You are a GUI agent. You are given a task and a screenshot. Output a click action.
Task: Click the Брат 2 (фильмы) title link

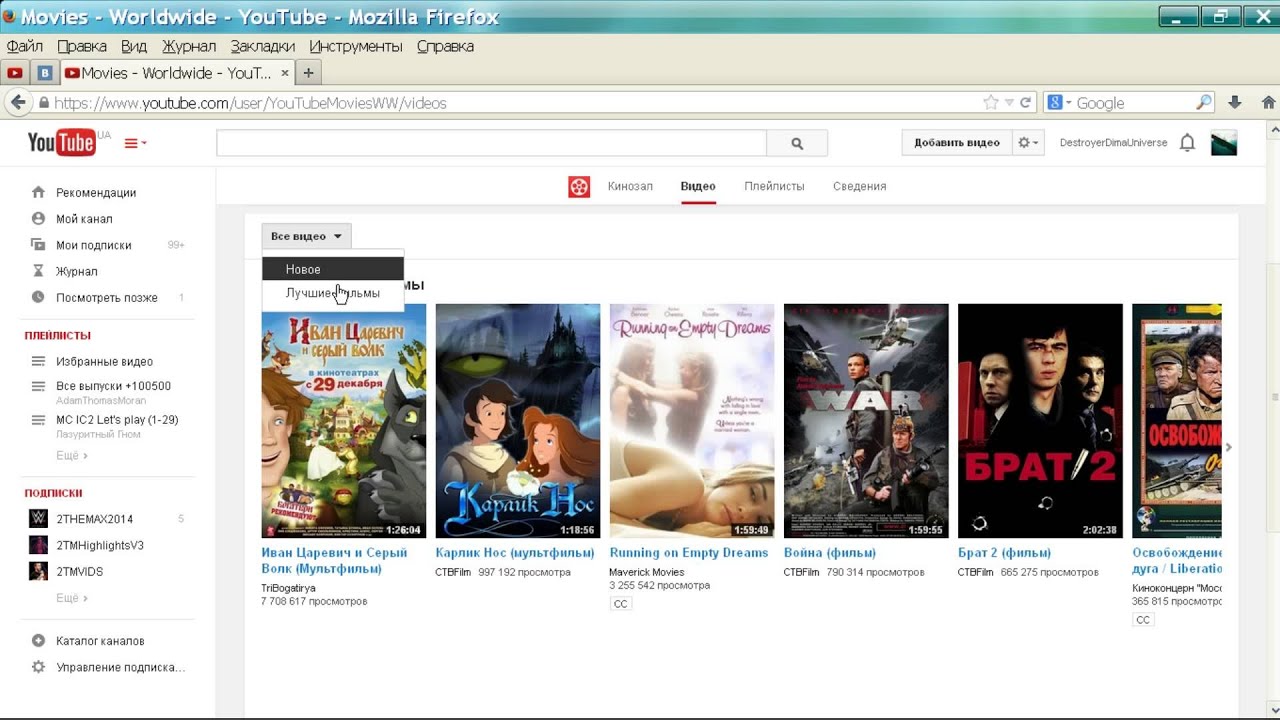(x=1004, y=553)
